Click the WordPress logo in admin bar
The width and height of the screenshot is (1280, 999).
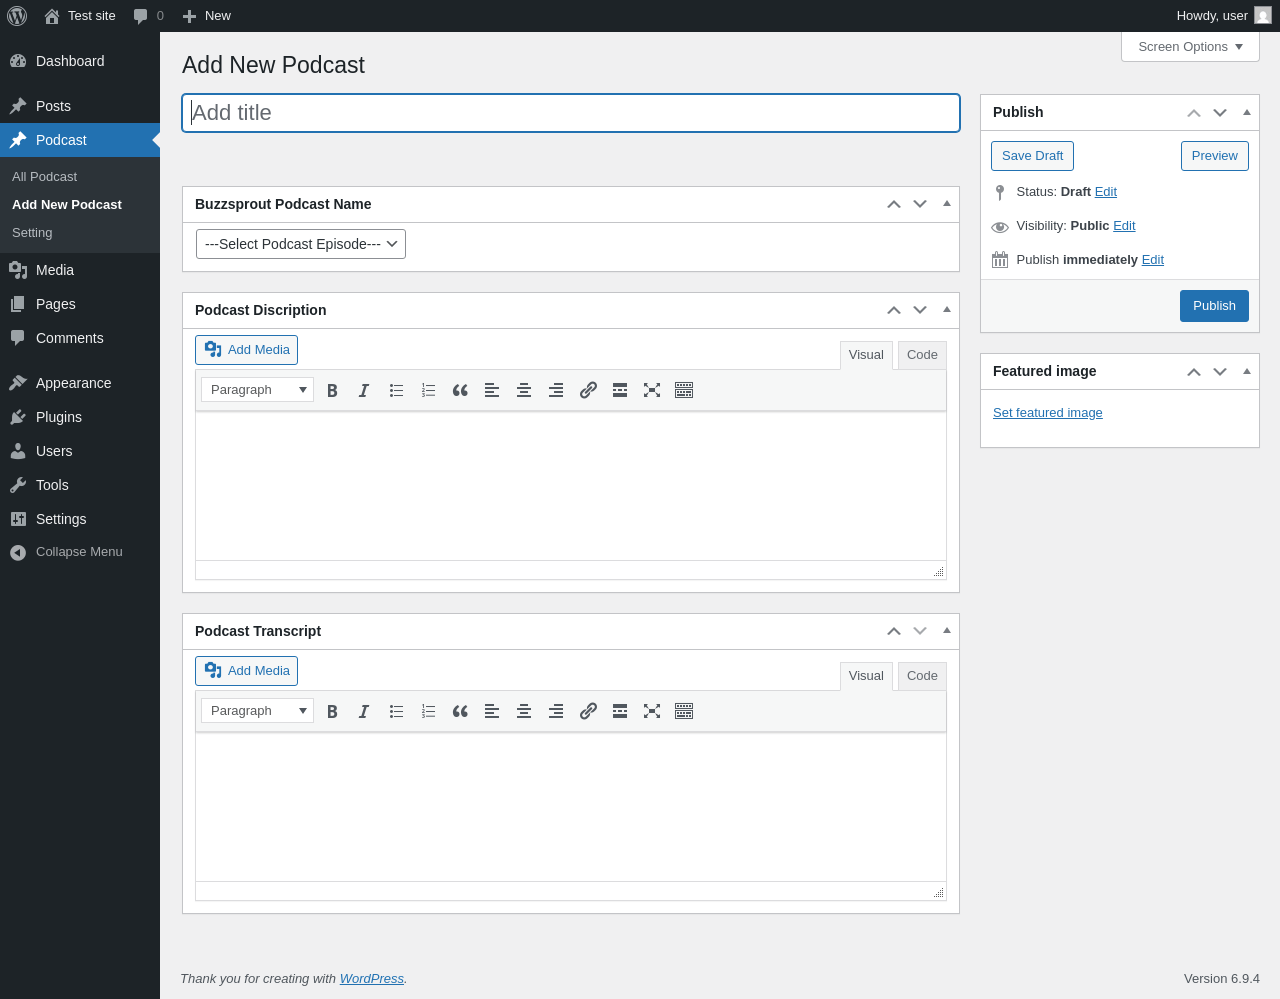(17, 16)
